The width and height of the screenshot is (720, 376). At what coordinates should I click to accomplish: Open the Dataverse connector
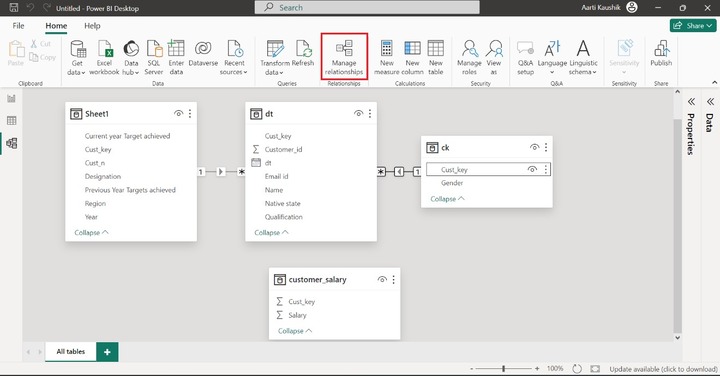[x=203, y=53]
